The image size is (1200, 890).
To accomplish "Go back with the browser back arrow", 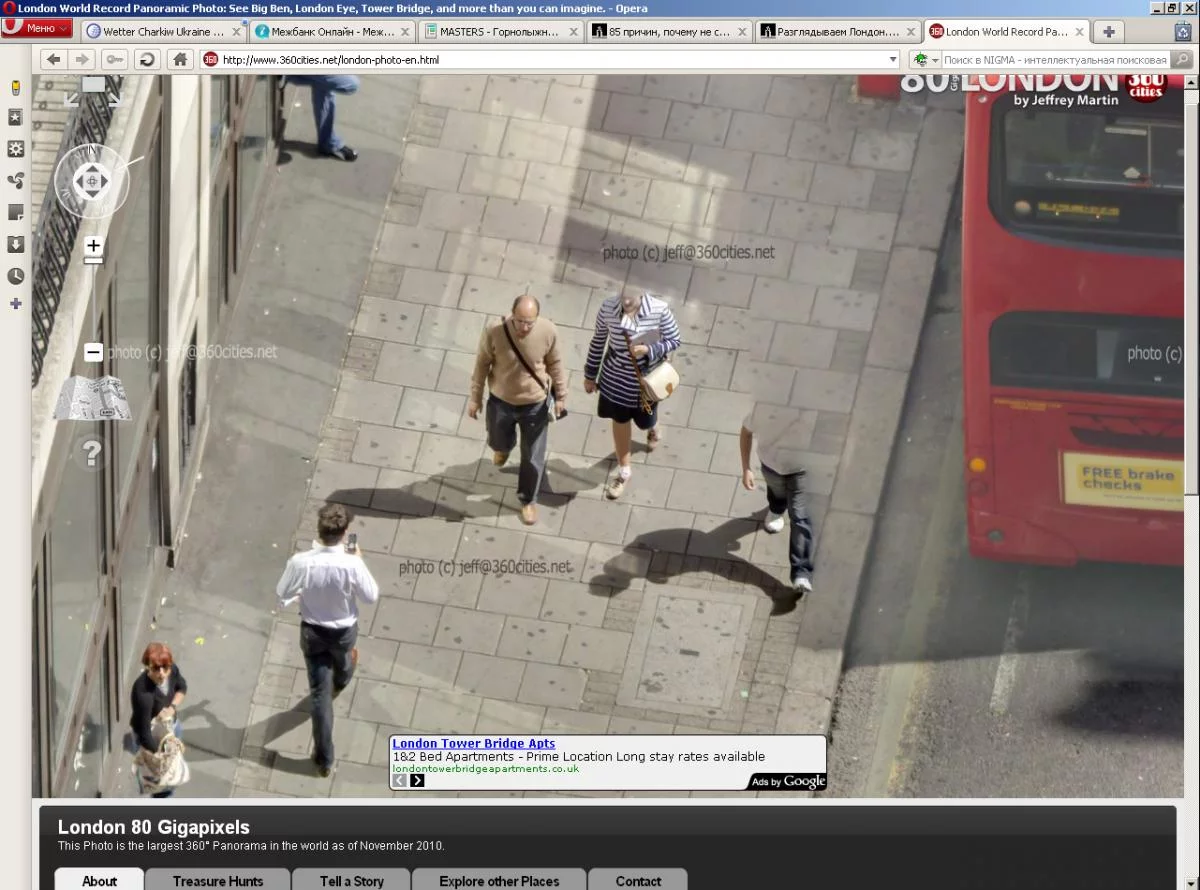I will tap(54, 59).
